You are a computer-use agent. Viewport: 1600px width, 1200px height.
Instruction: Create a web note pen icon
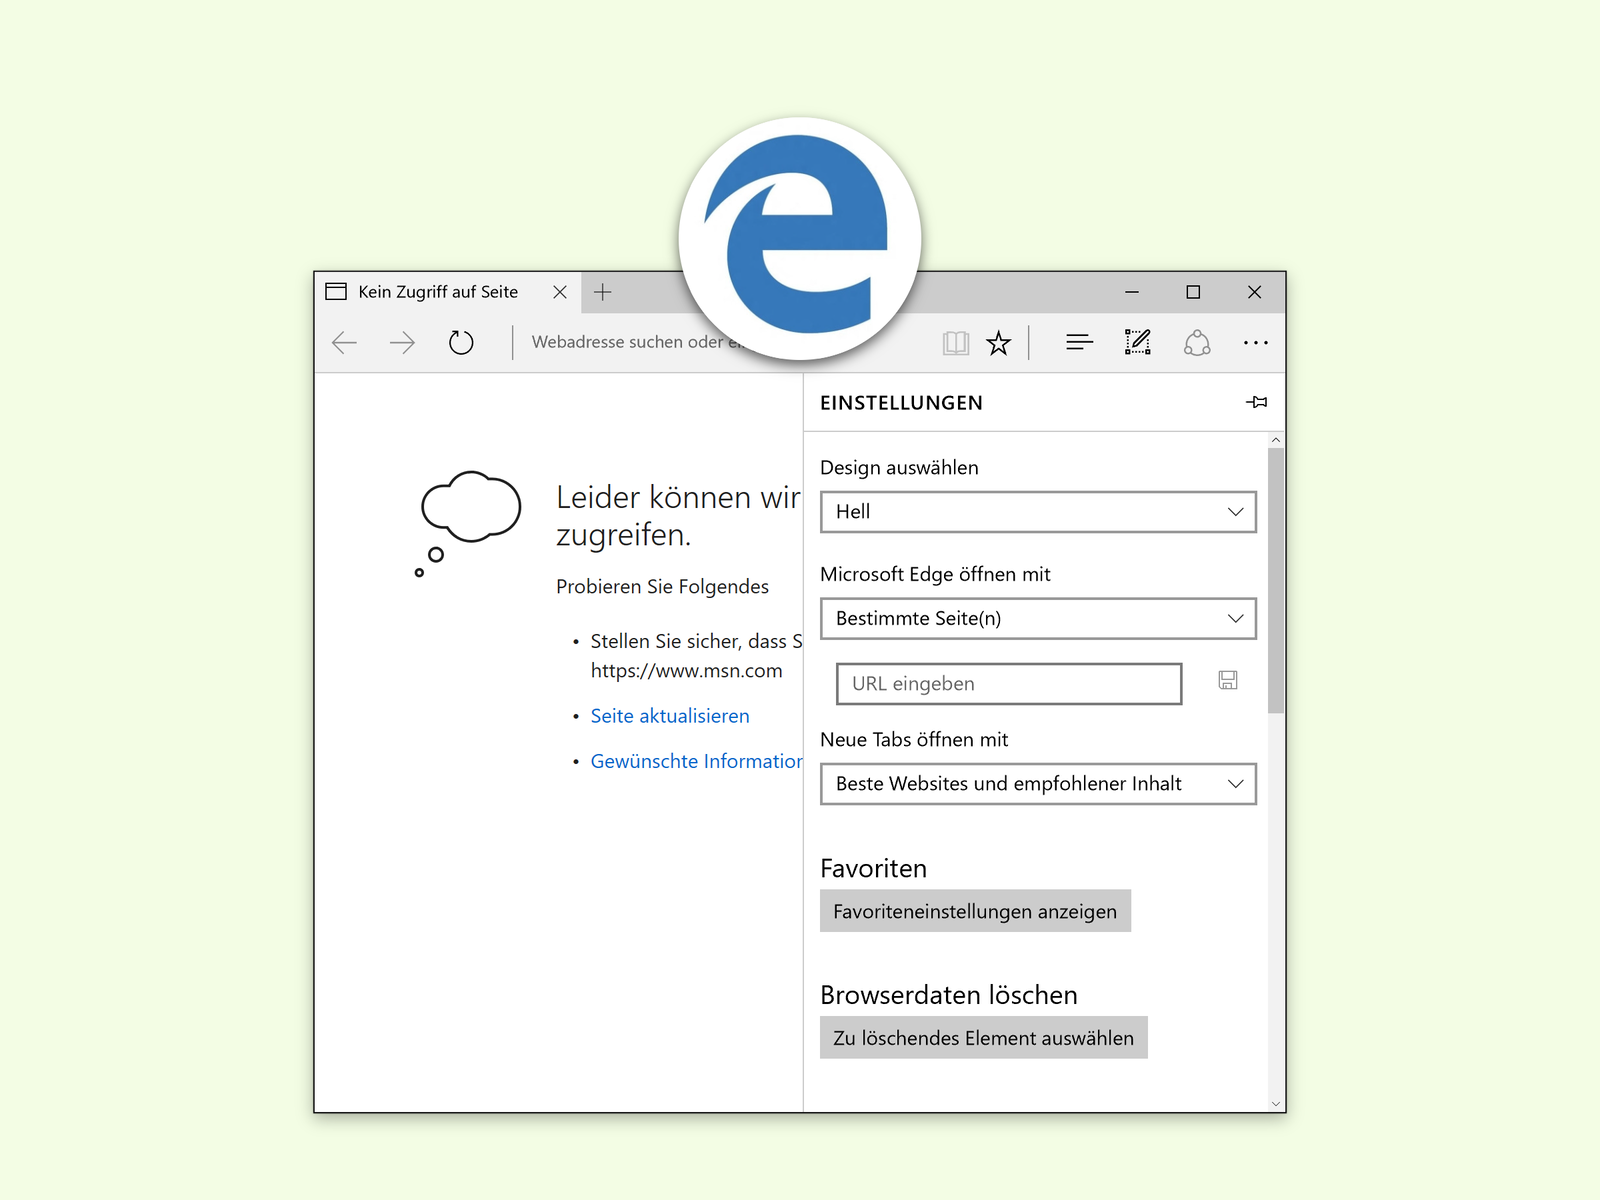[1138, 343]
